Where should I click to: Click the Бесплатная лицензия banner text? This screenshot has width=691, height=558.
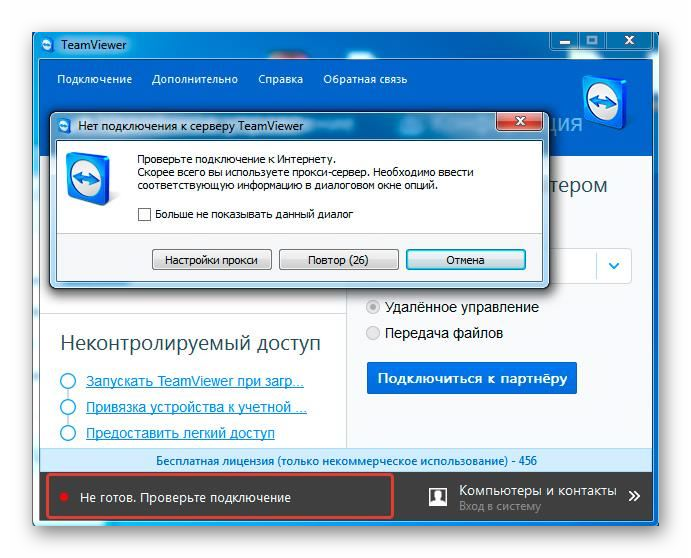click(x=346, y=461)
